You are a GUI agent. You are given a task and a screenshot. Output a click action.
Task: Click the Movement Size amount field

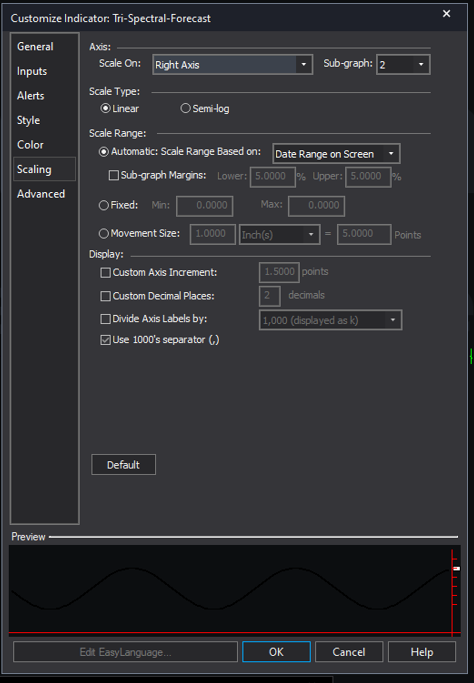click(x=213, y=234)
